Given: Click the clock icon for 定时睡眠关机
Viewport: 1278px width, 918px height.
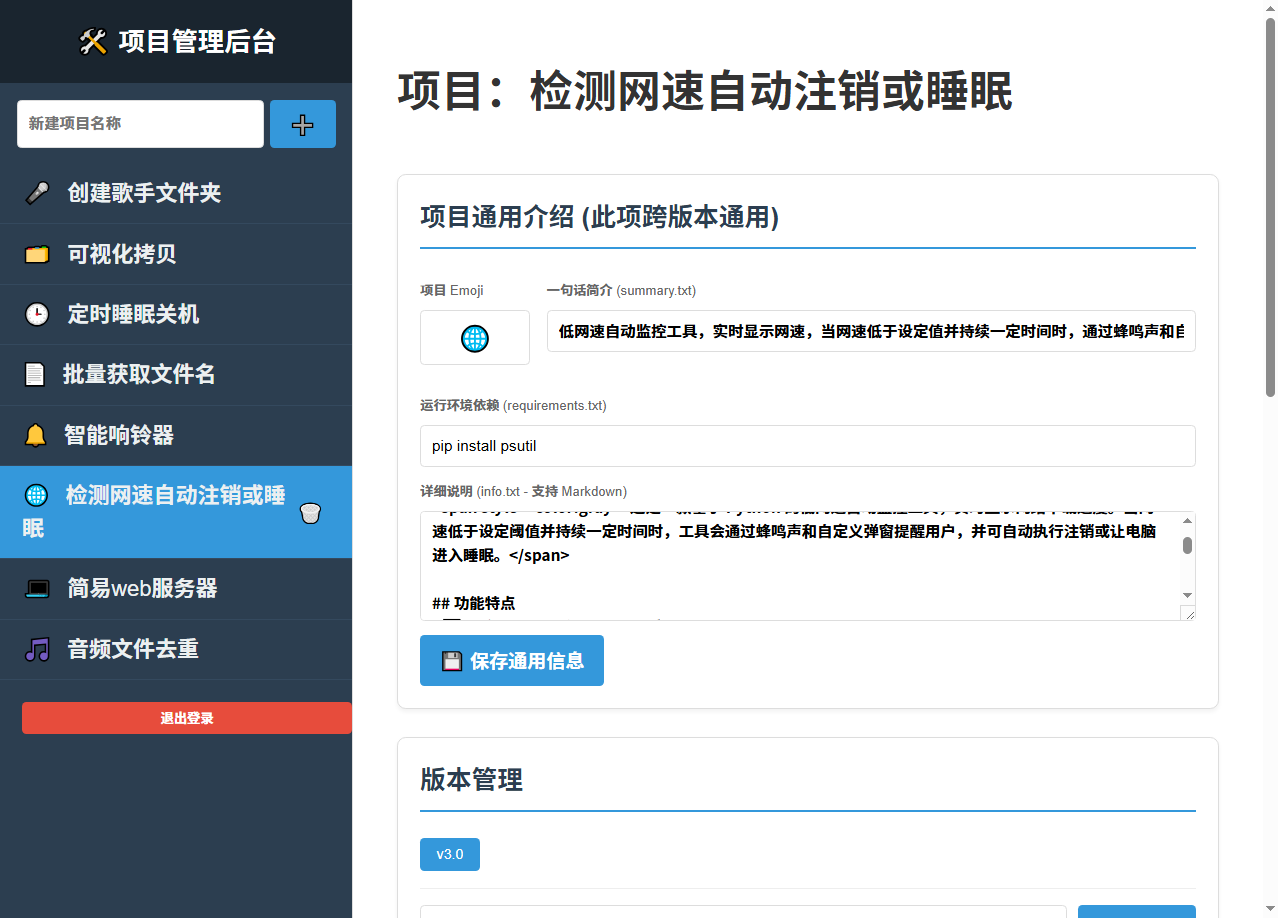Looking at the screenshot, I should click(x=37, y=314).
